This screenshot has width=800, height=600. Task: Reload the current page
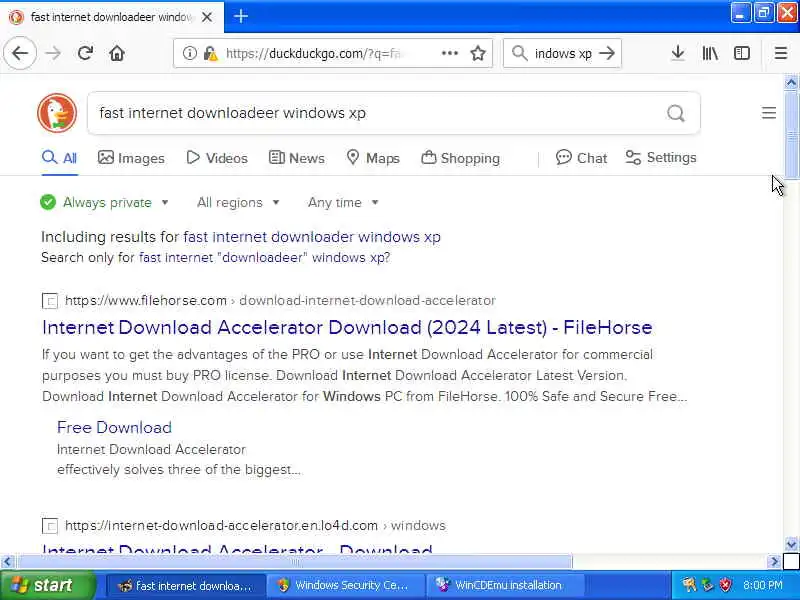click(85, 53)
